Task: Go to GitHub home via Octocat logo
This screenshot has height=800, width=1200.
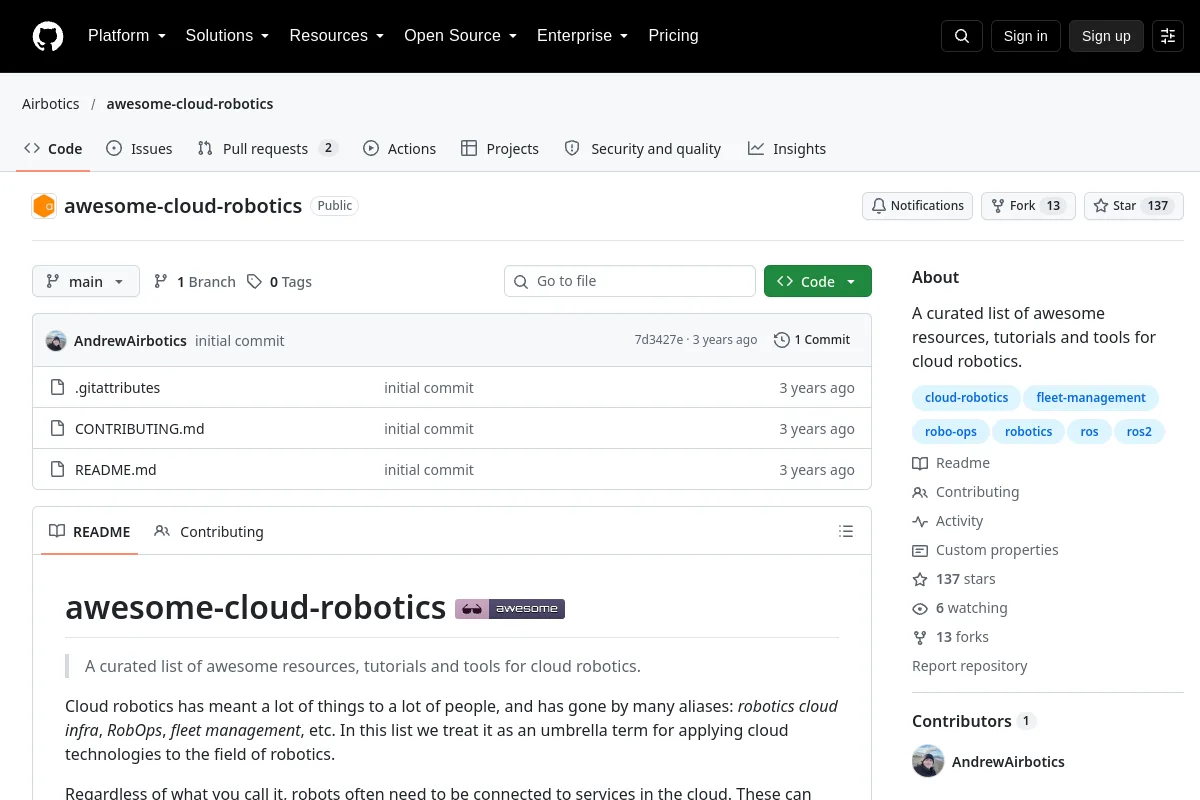Action: [x=48, y=36]
